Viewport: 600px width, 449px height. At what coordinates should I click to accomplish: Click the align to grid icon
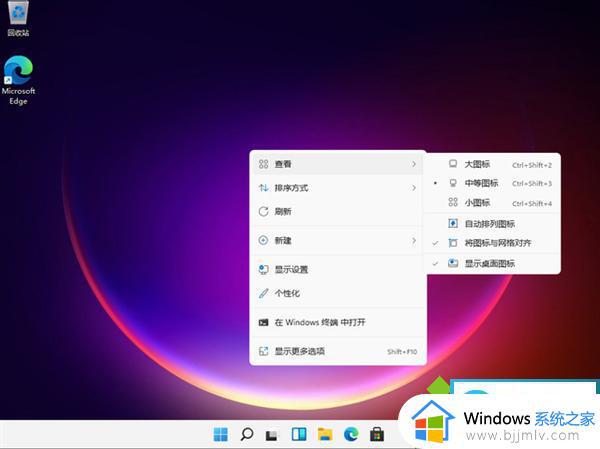pos(453,243)
